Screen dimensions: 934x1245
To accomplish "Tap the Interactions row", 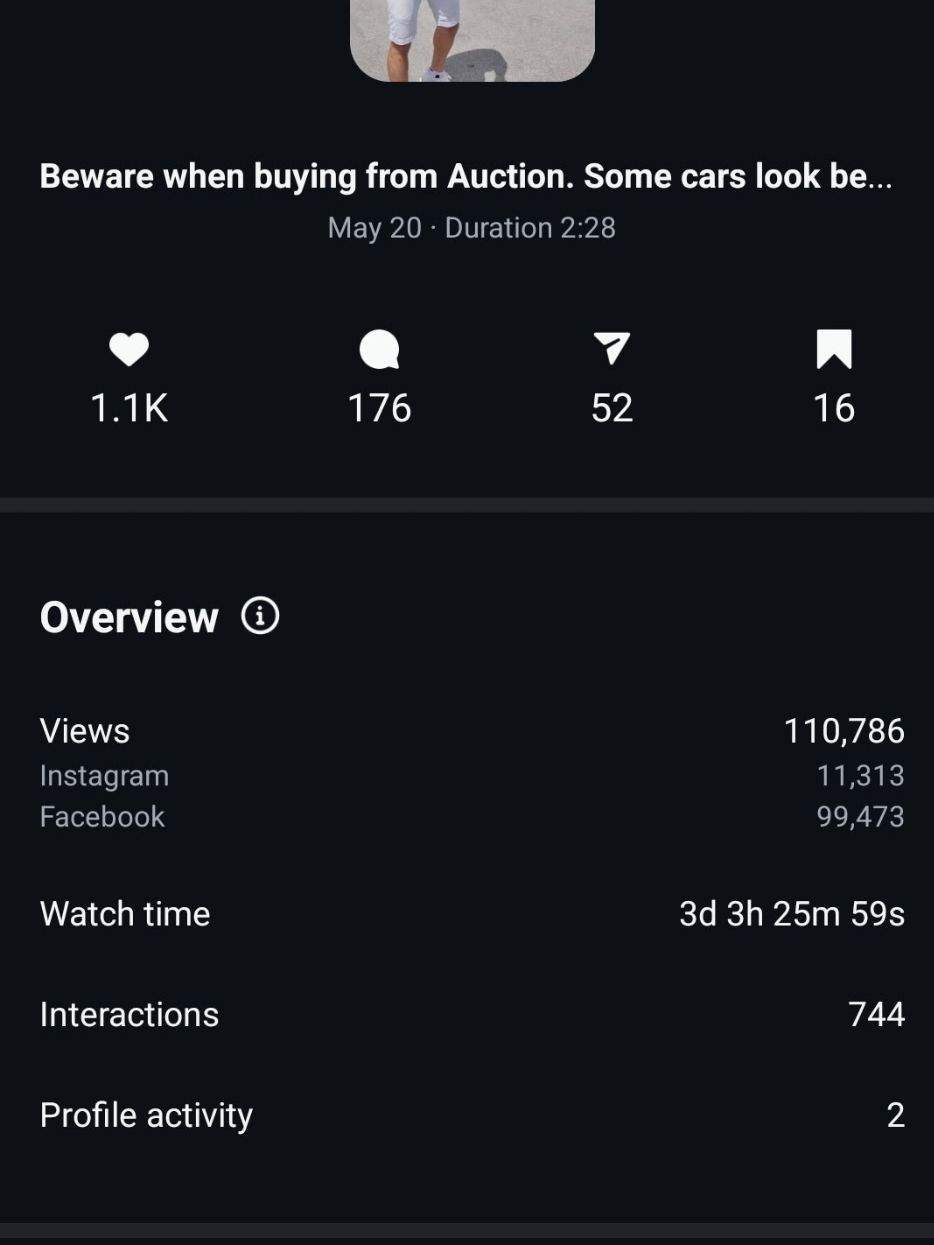I will point(472,1014).
